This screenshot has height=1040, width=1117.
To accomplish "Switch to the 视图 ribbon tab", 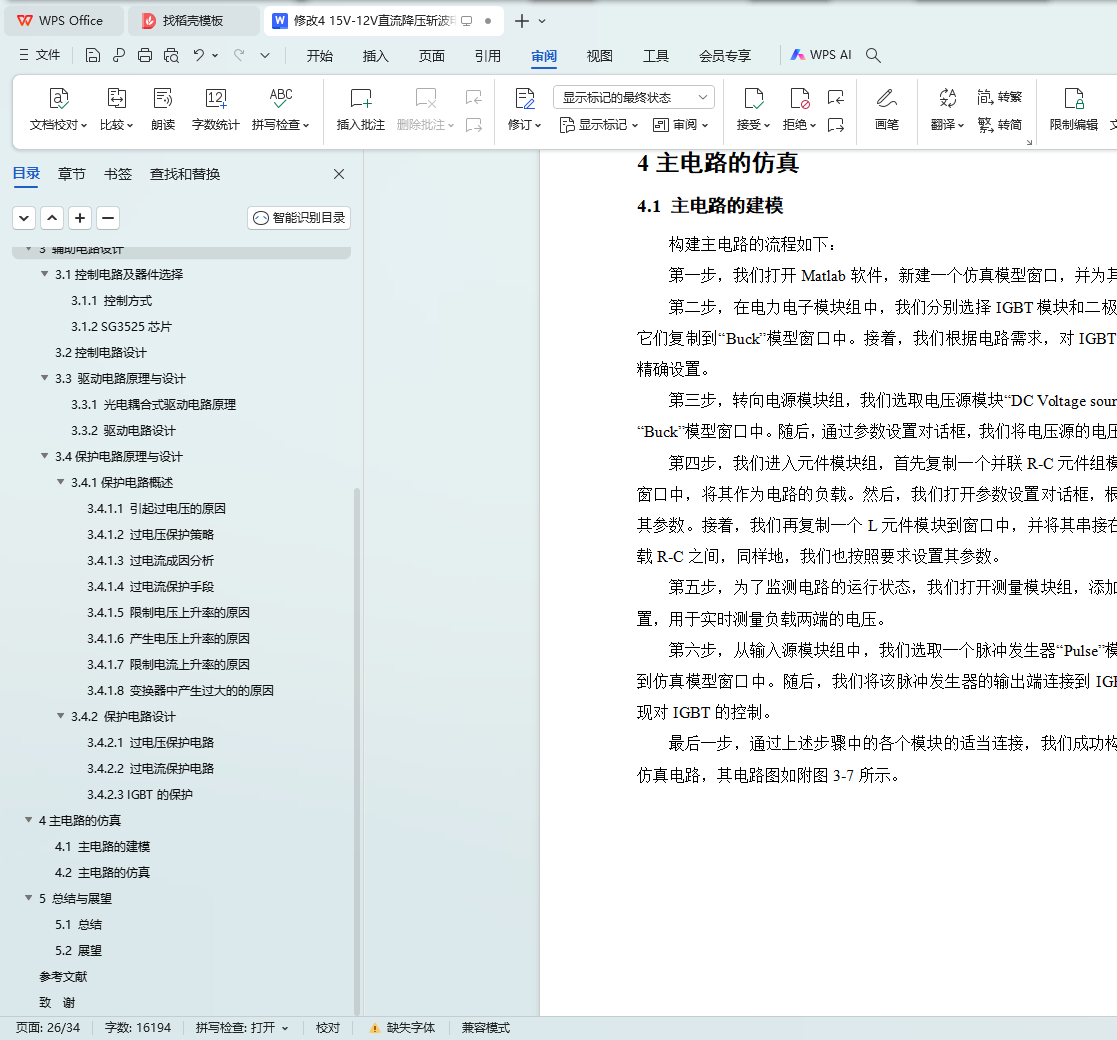I will click(600, 56).
